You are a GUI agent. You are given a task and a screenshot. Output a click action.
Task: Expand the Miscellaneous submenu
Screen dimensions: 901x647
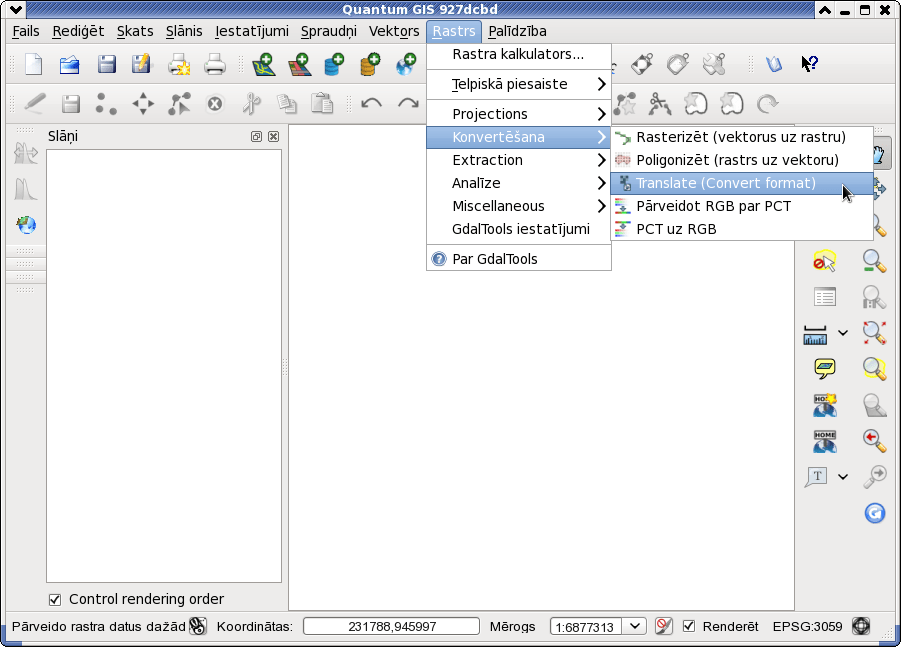tap(519, 206)
